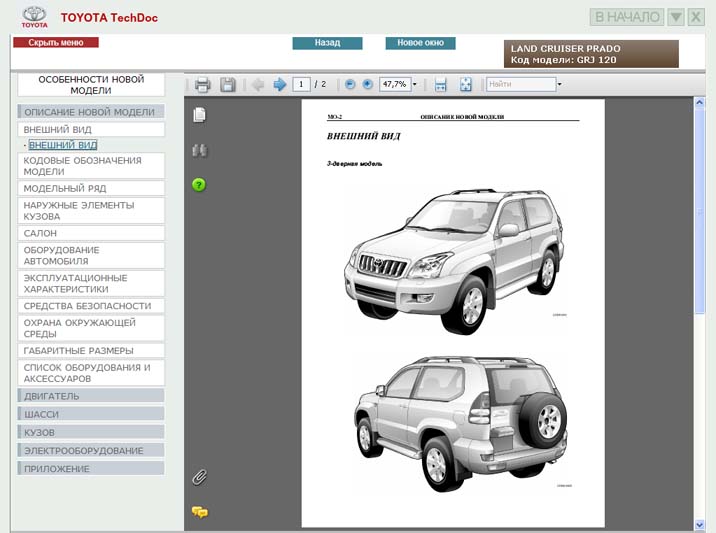The height and width of the screenshot is (533, 716).
Task: Select СРЕДСТВА БЕЗОПАСНОСТИ item
Action: coord(91,306)
